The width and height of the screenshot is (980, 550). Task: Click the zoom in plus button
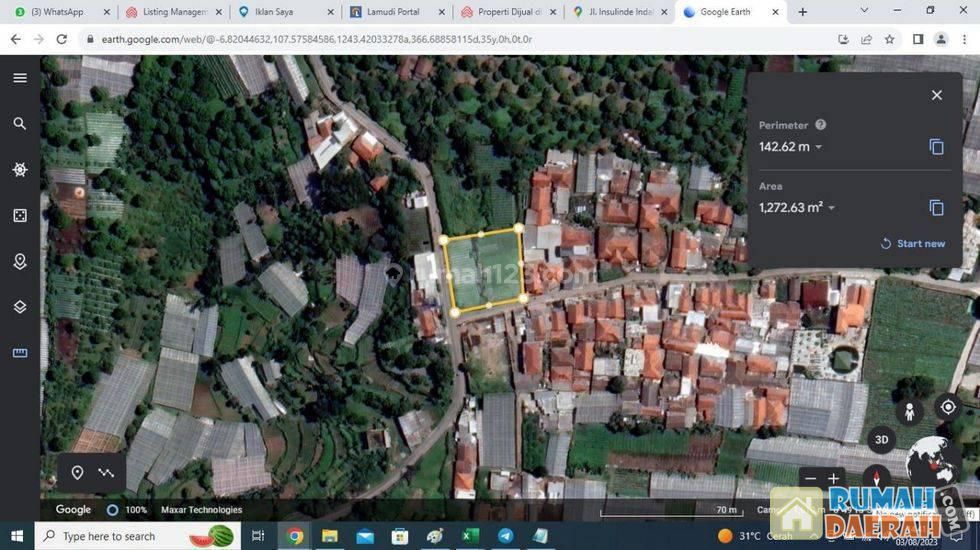point(833,478)
